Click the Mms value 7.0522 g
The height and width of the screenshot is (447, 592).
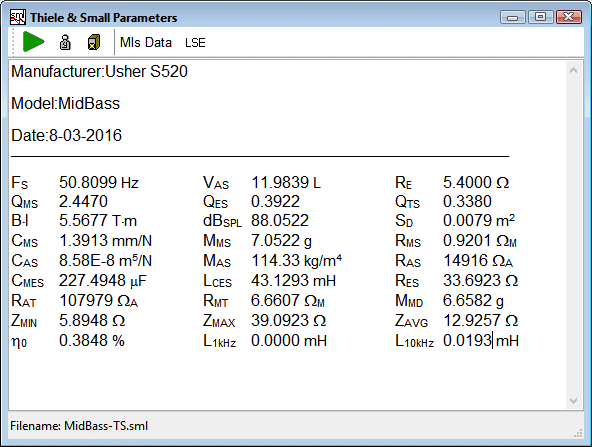(281, 240)
